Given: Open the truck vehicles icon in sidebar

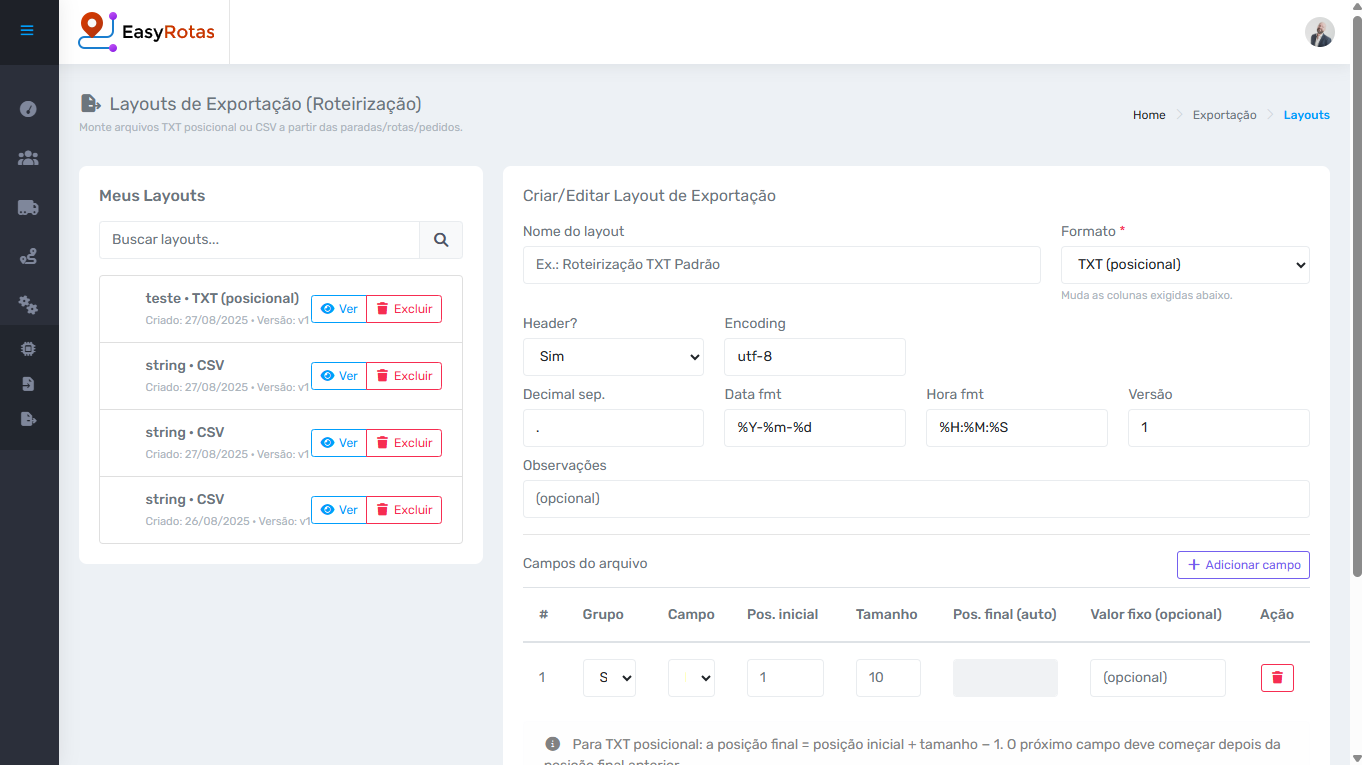Looking at the screenshot, I should click(x=28, y=208).
